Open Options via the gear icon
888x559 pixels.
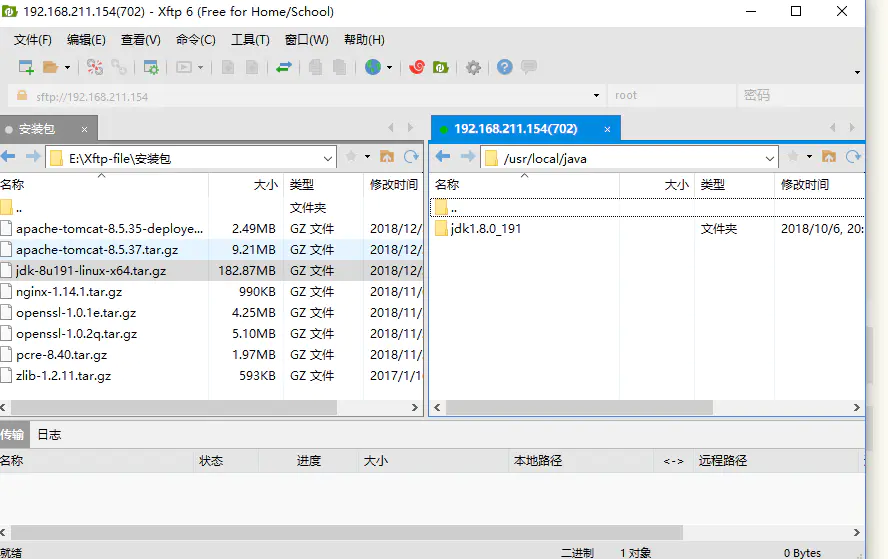[473, 67]
